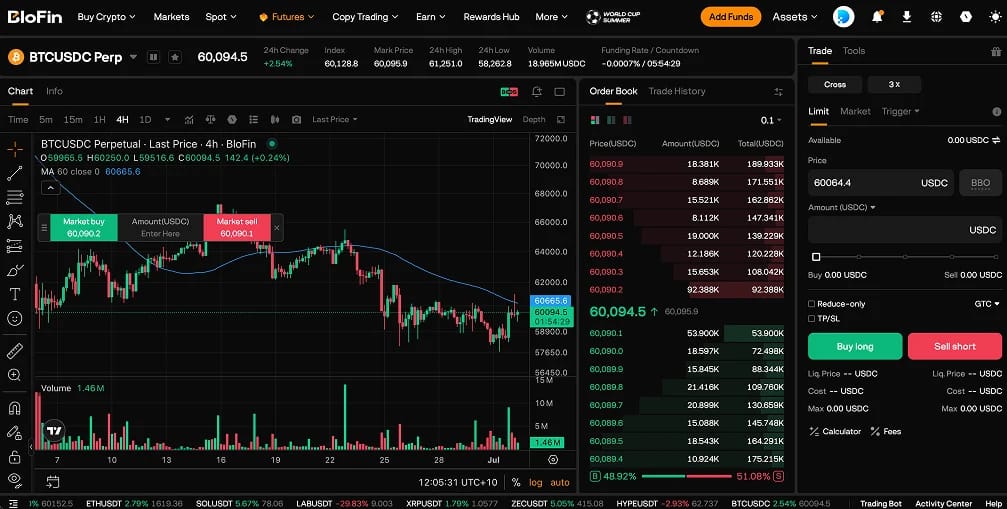Switch chart to Depth view
Screen dimensions: 1007x509
click(534, 119)
